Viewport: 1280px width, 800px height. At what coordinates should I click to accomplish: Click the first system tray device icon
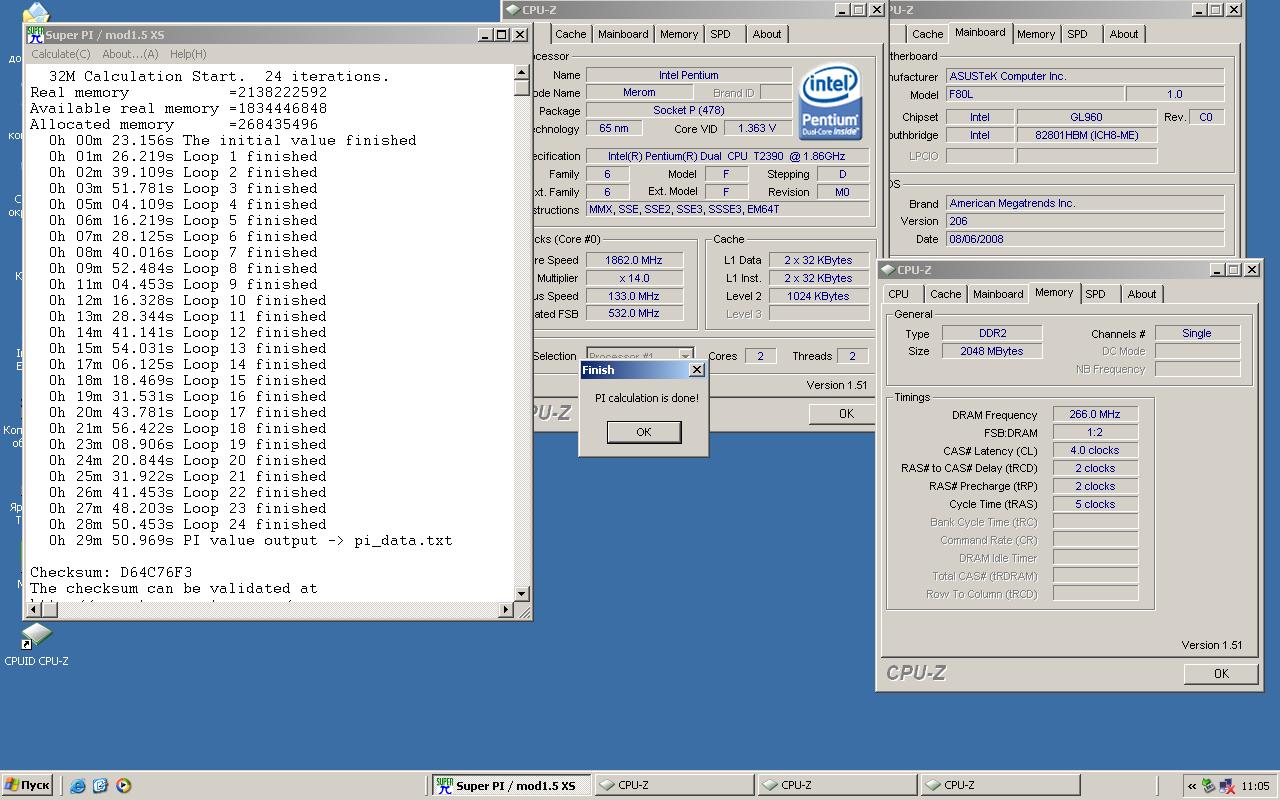pos(1208,786)
